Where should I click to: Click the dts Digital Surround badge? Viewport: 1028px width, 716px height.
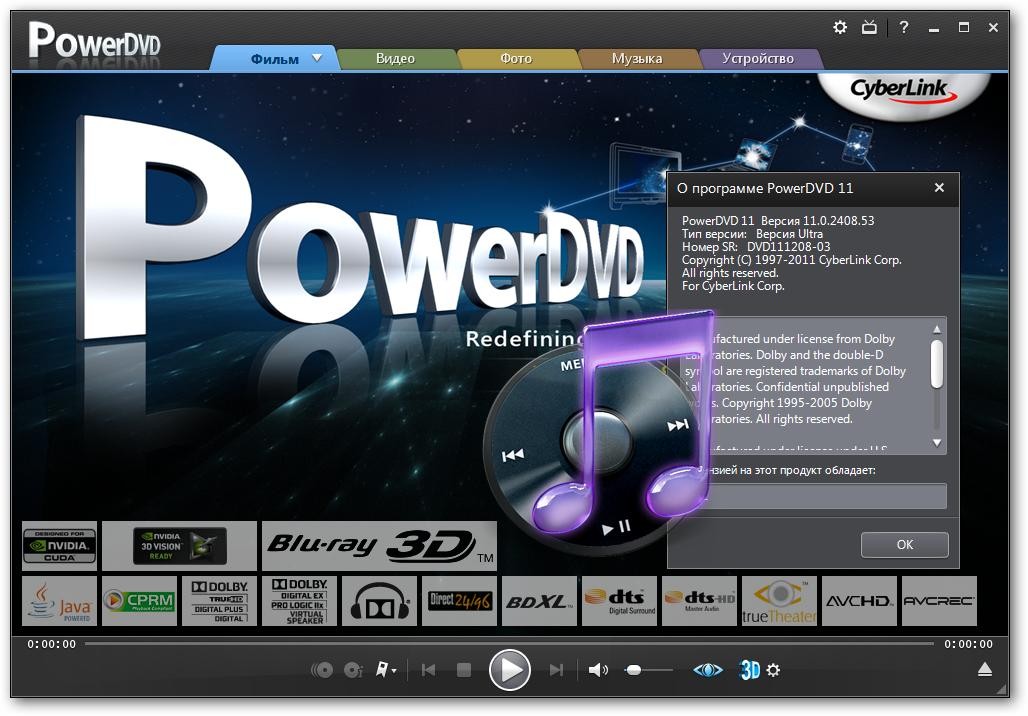point(620,601)
